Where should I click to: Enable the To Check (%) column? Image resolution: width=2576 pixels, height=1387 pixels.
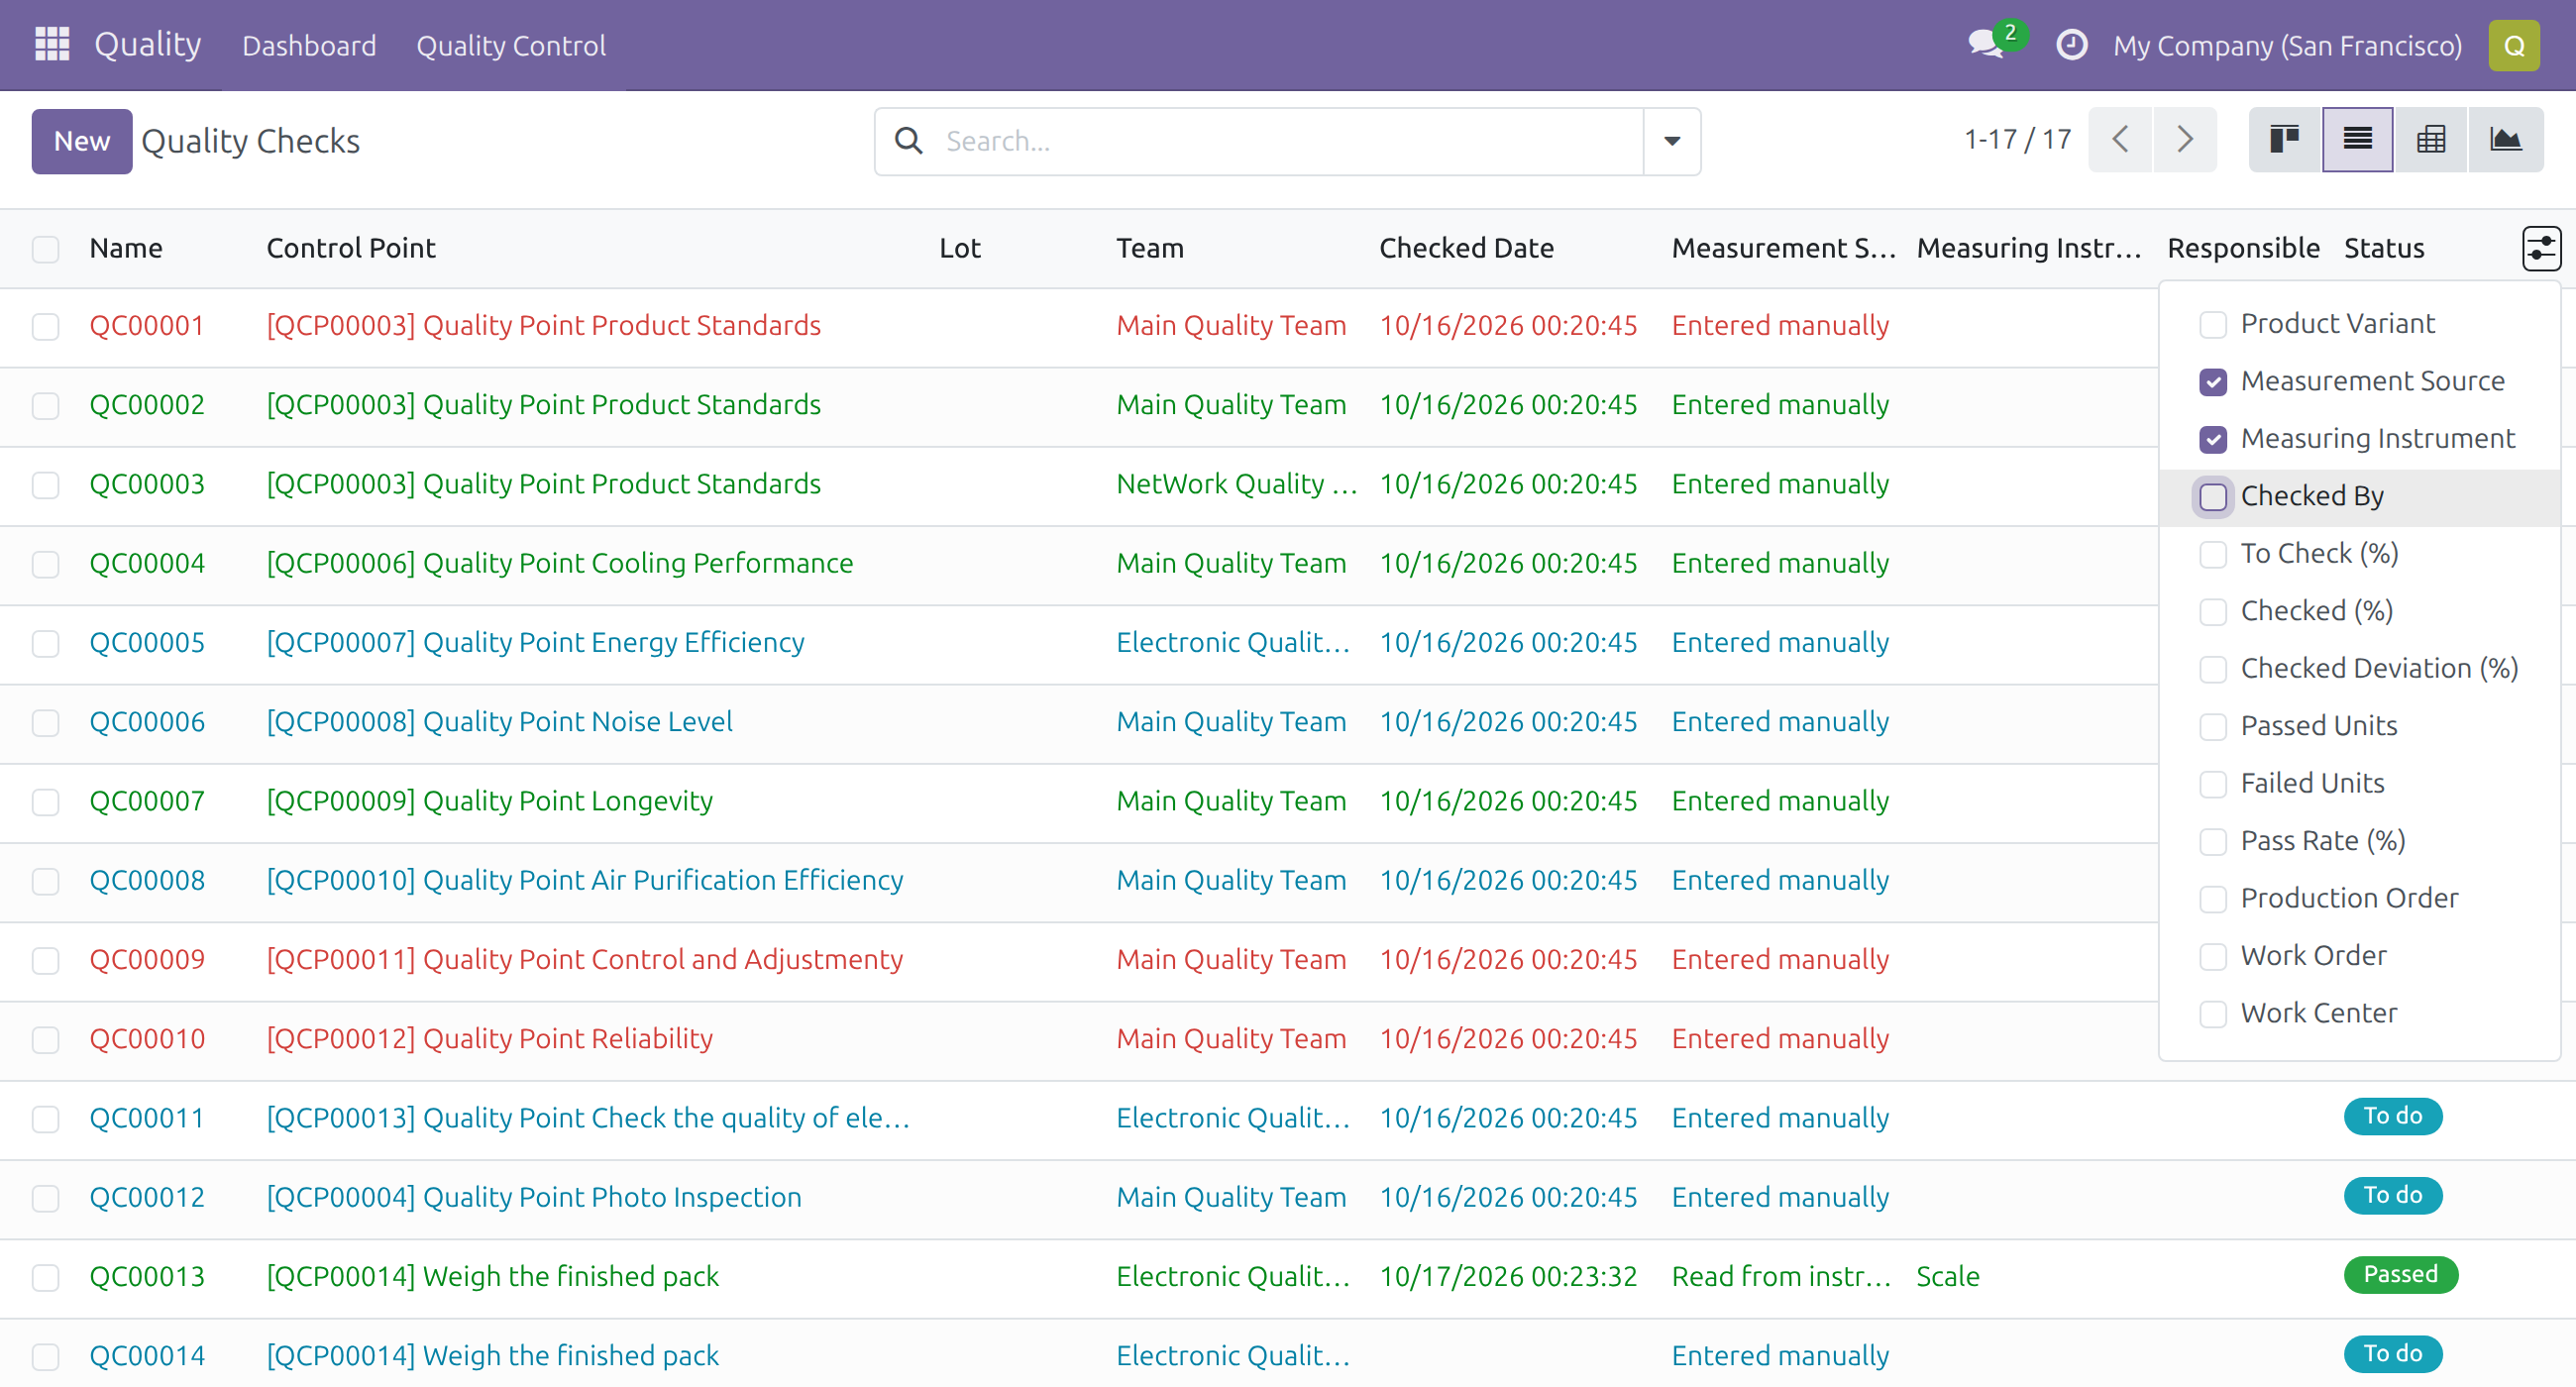[2212, 554]
